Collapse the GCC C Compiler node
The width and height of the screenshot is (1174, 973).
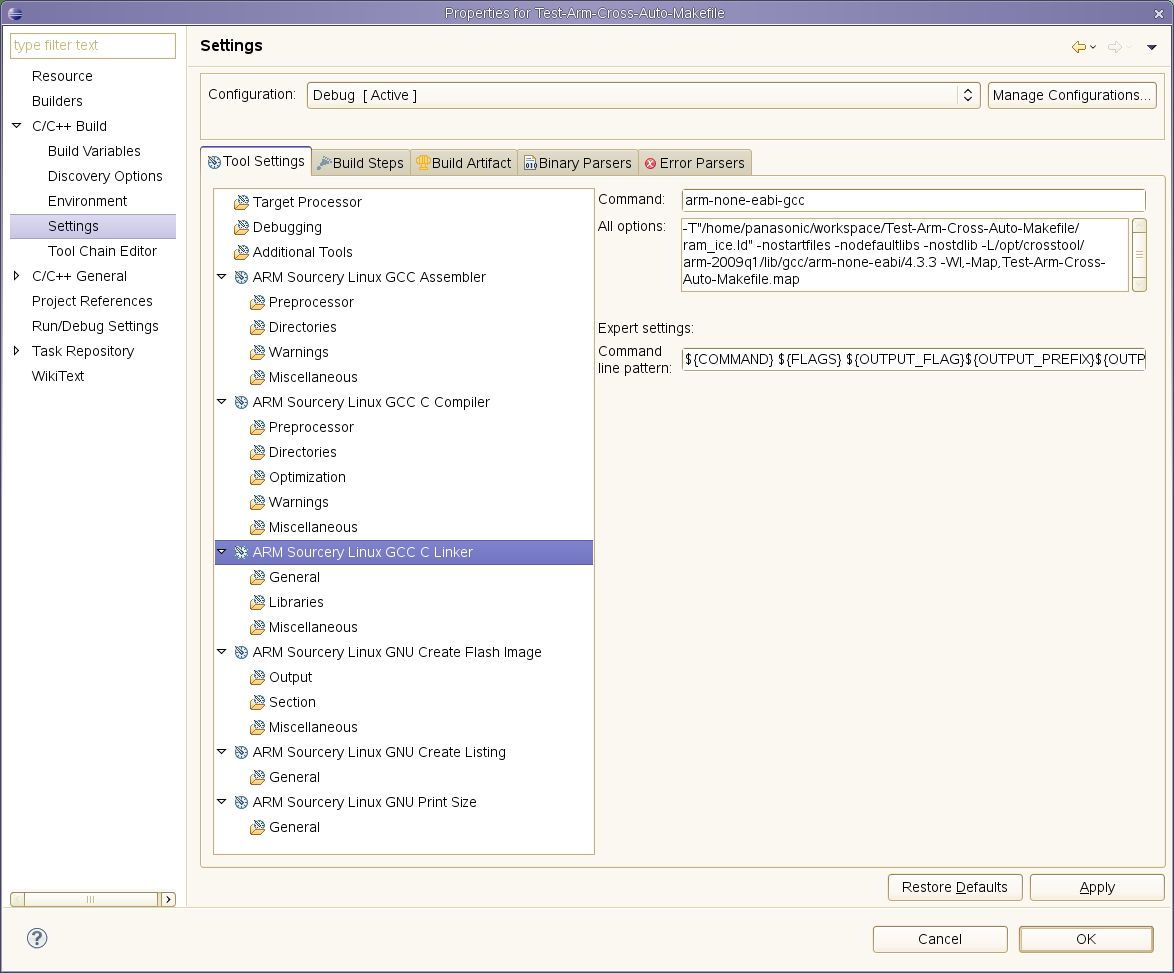click(222, 402)
